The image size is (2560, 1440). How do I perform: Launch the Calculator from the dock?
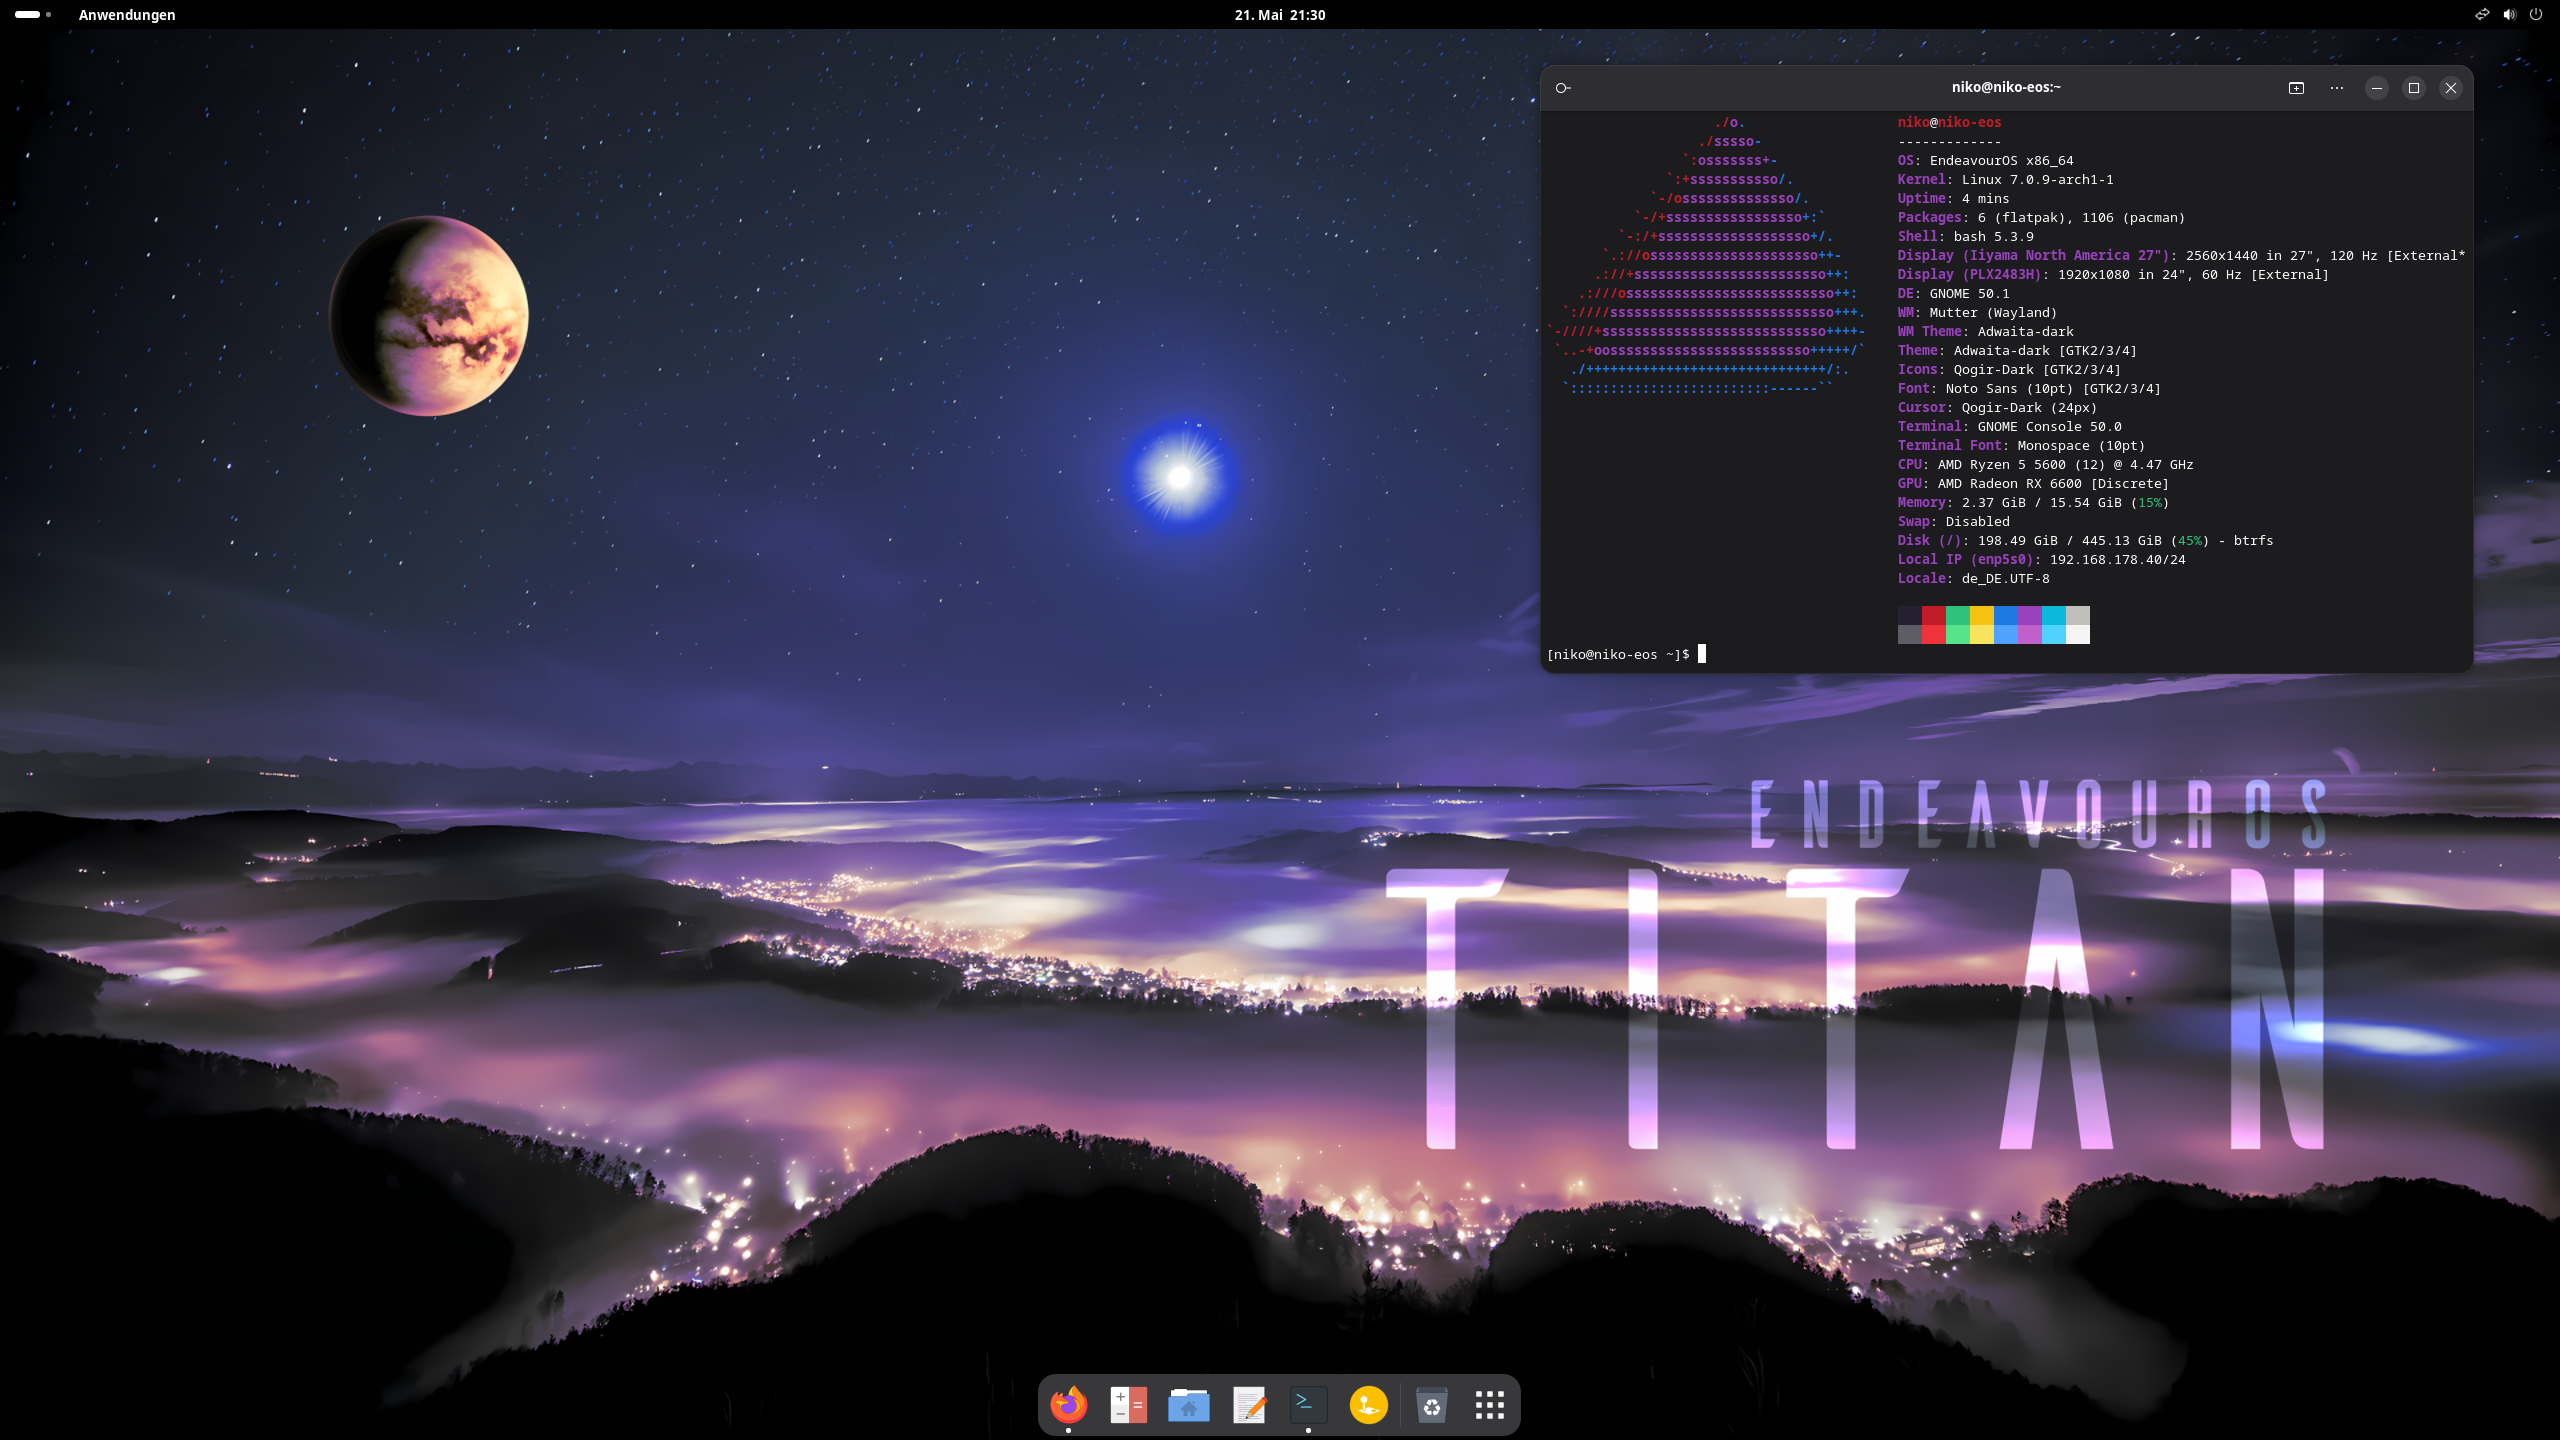(1129, 1405)
